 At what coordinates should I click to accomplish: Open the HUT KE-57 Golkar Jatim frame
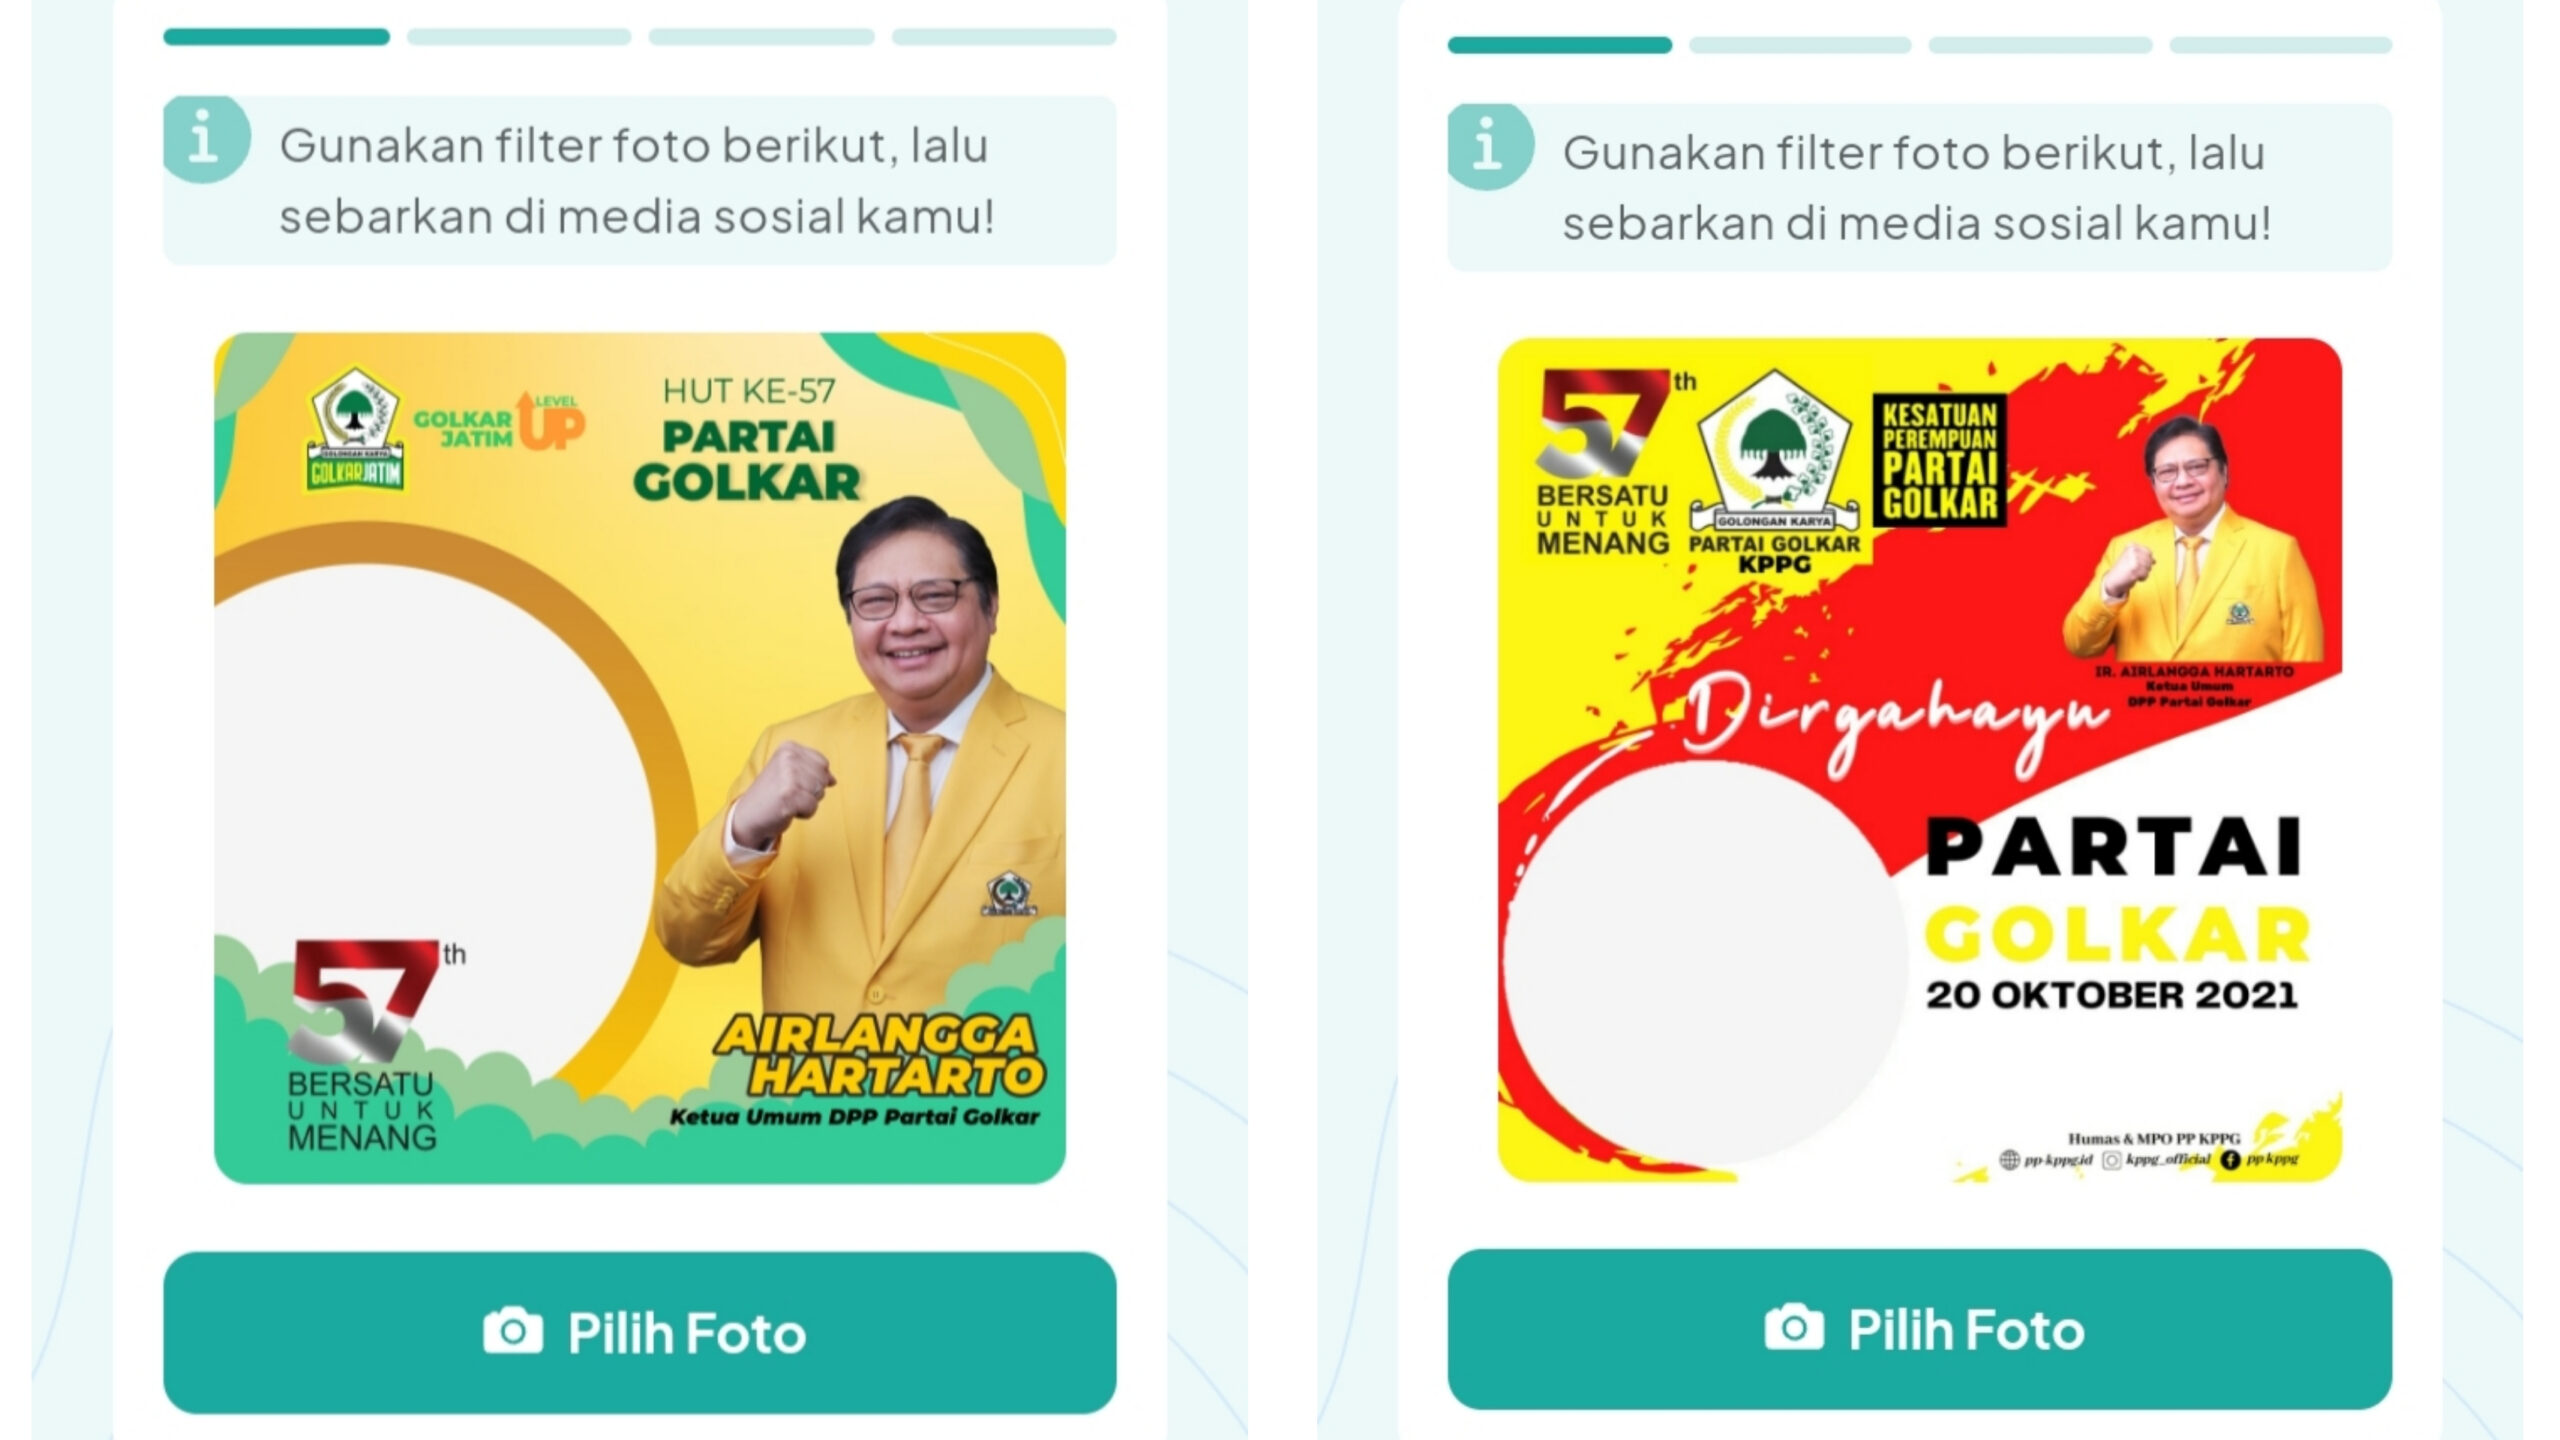pos(640,758)
